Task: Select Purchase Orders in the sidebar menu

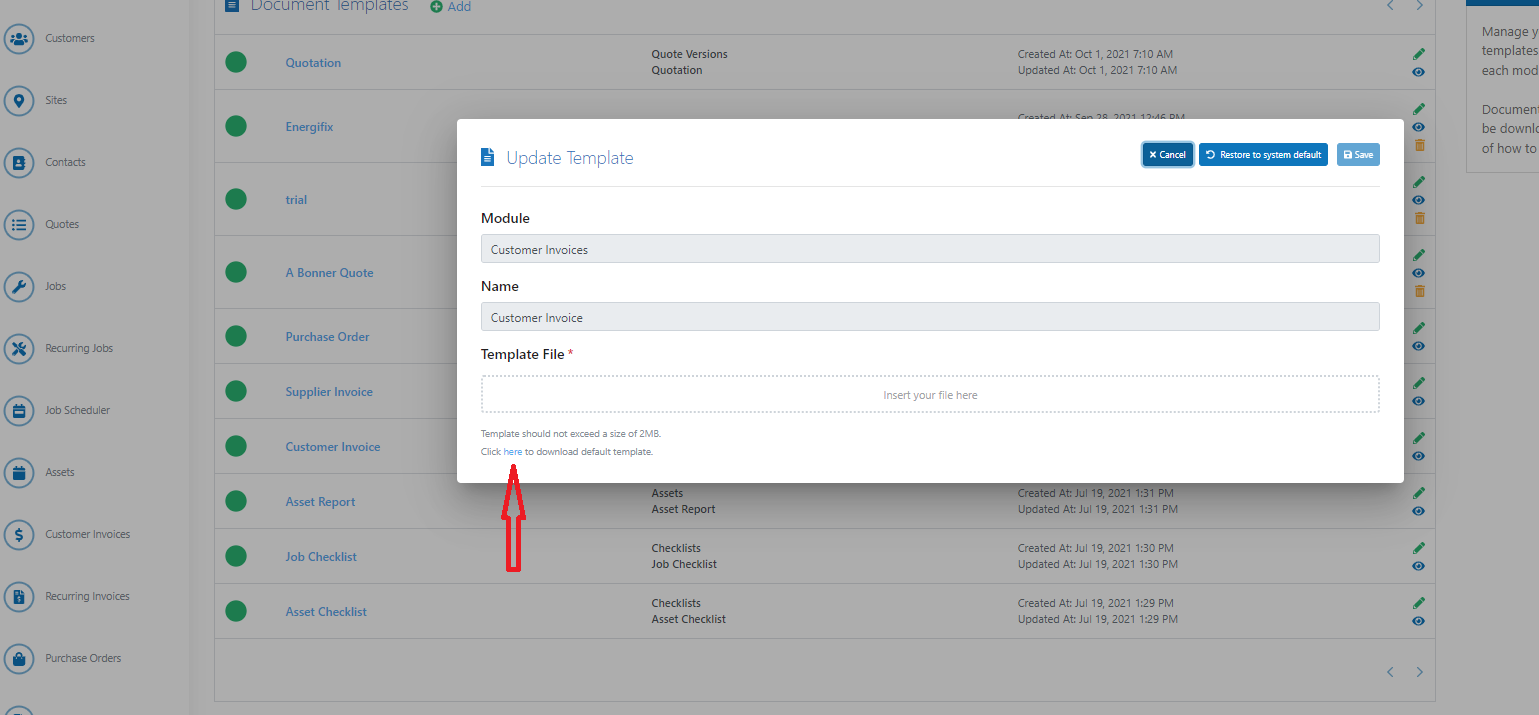Action: click(x=83, y=659)
